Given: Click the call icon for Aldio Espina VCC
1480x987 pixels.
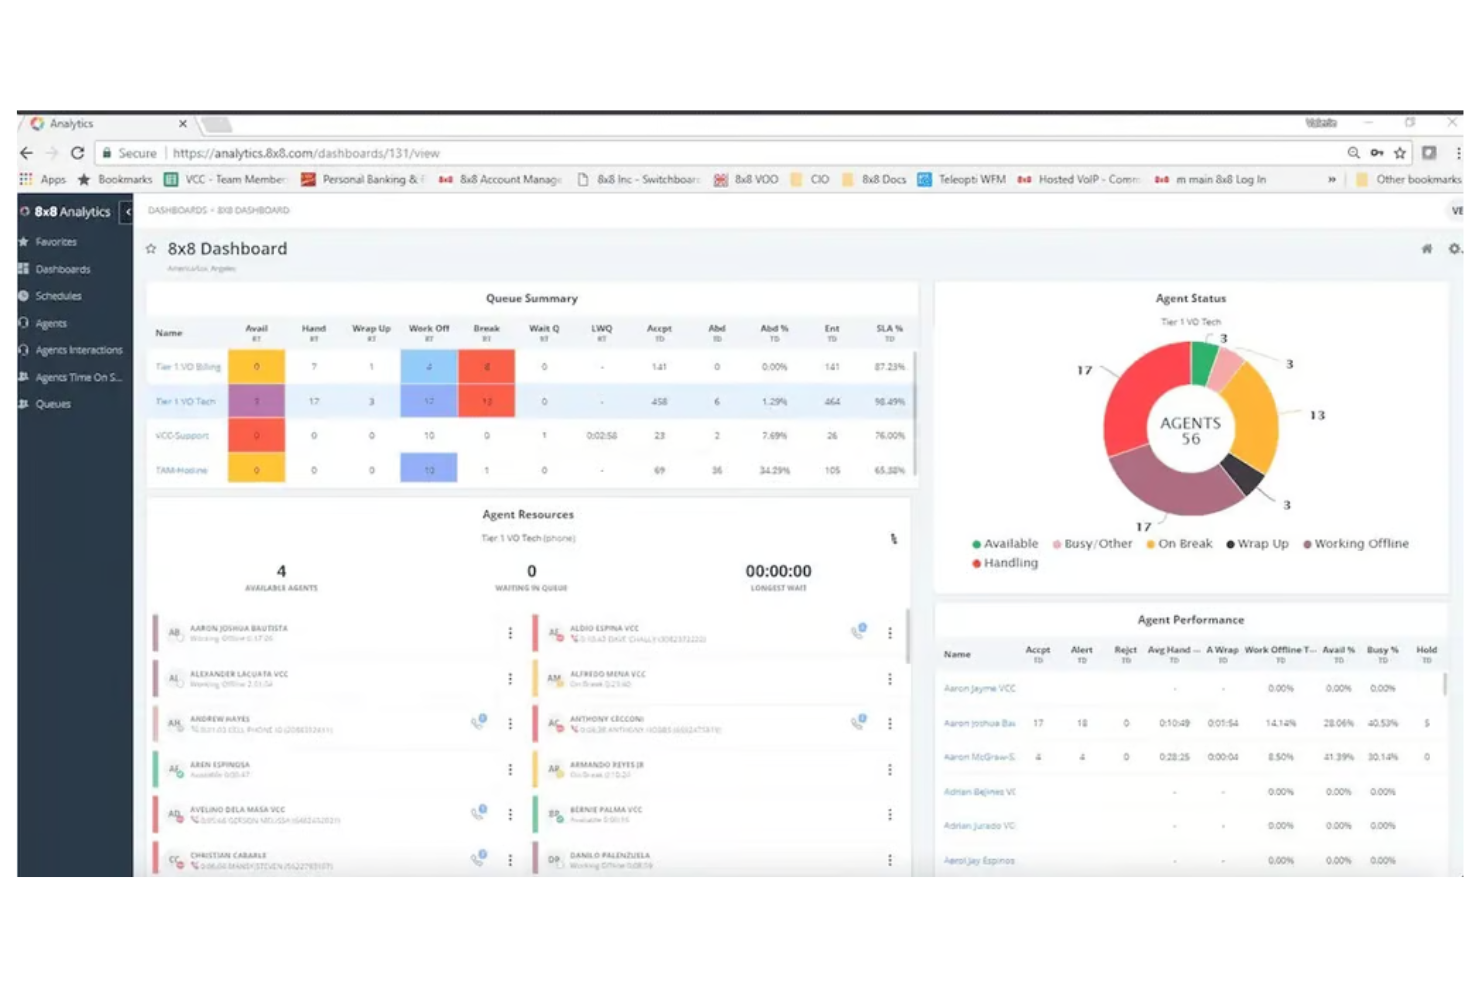Looking at the screenshot, I should (859, 631).
